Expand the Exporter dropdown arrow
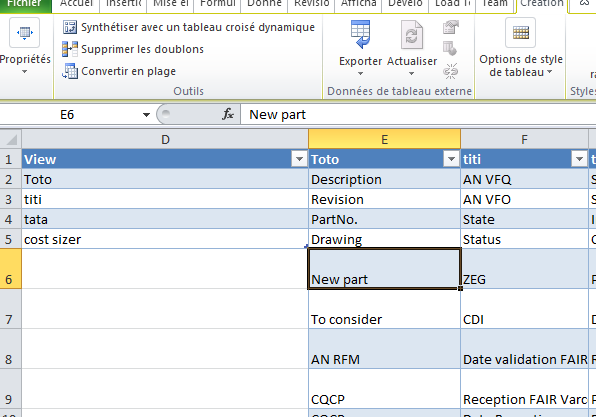 (360, 73)
